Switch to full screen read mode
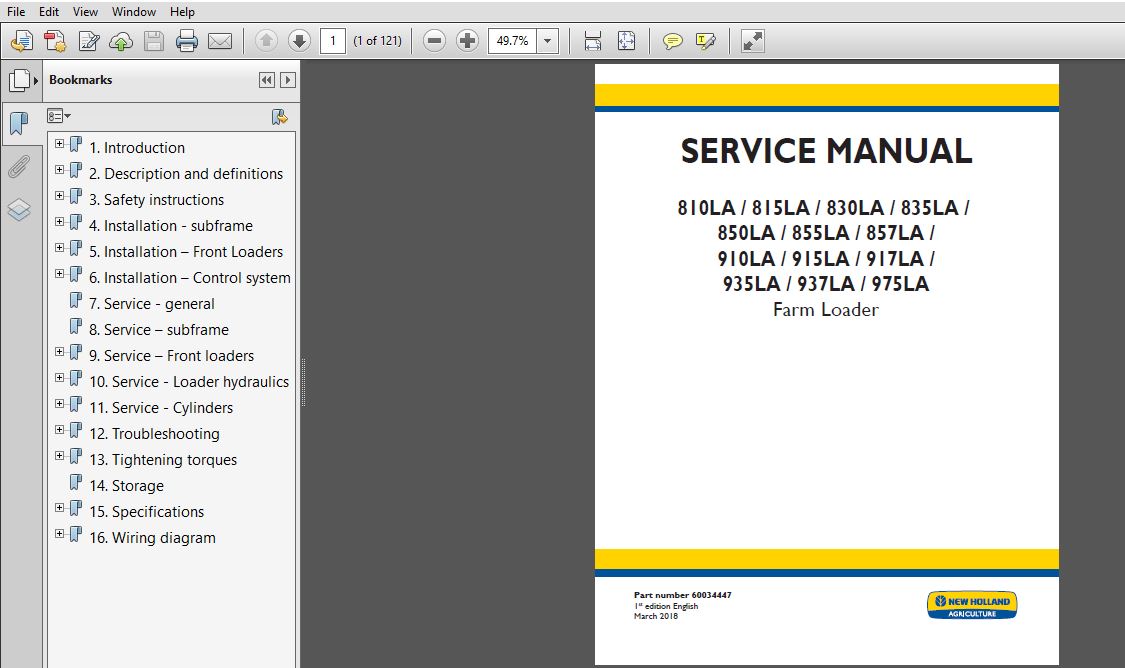1125x668 pixels. [753, 41]
